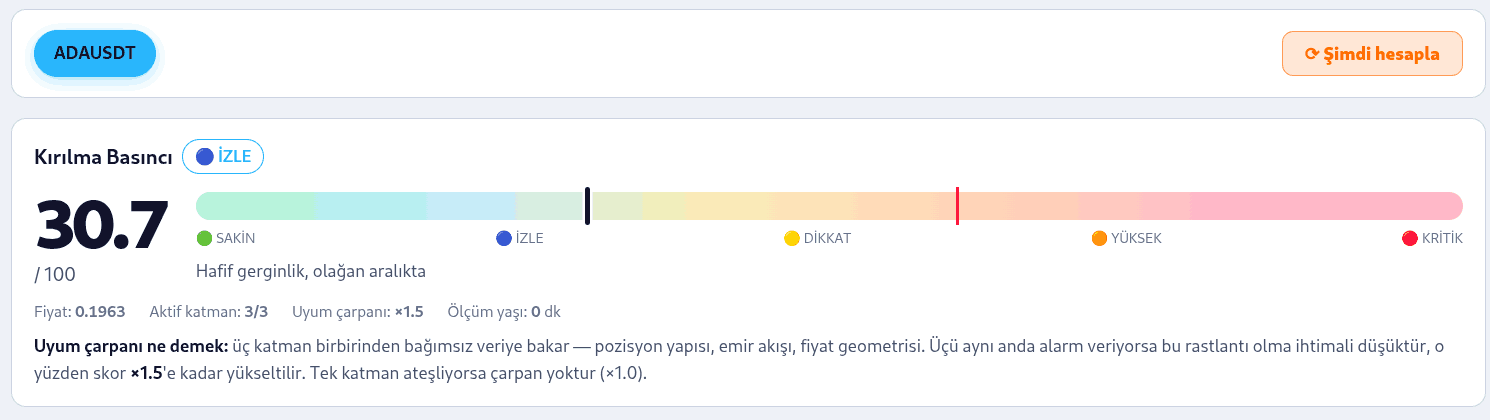Image resolution: width=1490 pixels, height=420 pixels.
Task: Click the orange YÜKSEK legend dot
Action: pos(1099,238)
